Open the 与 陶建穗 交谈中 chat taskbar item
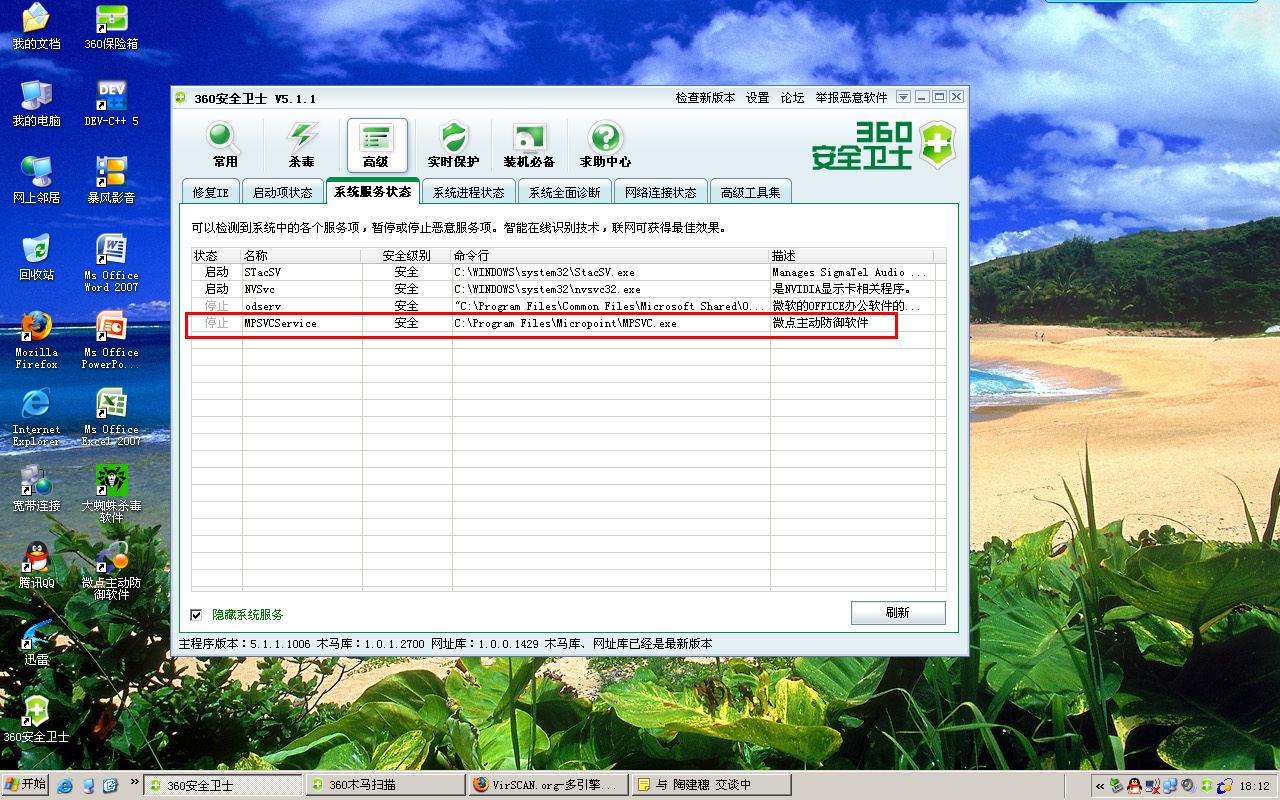The image size is (1280, 800). [712, 785]
